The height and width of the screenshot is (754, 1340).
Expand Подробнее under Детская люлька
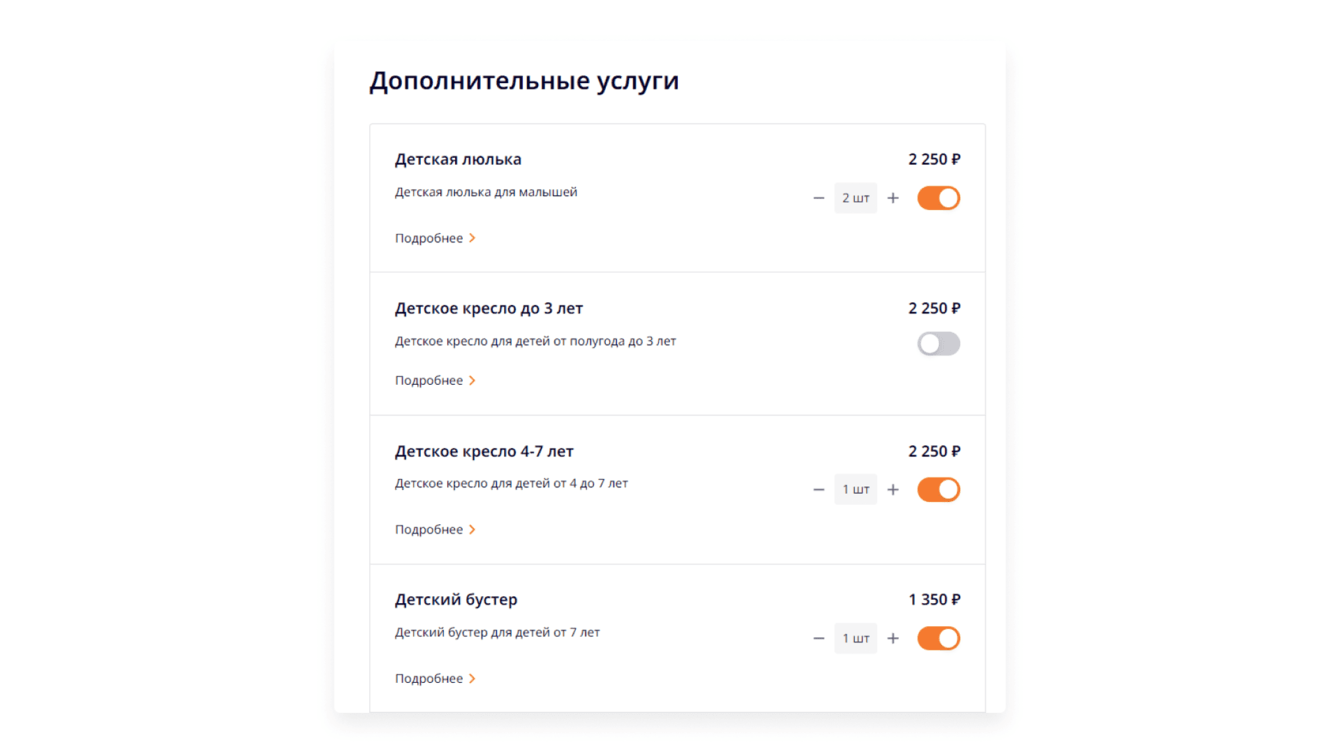click(x=435, y=238)
